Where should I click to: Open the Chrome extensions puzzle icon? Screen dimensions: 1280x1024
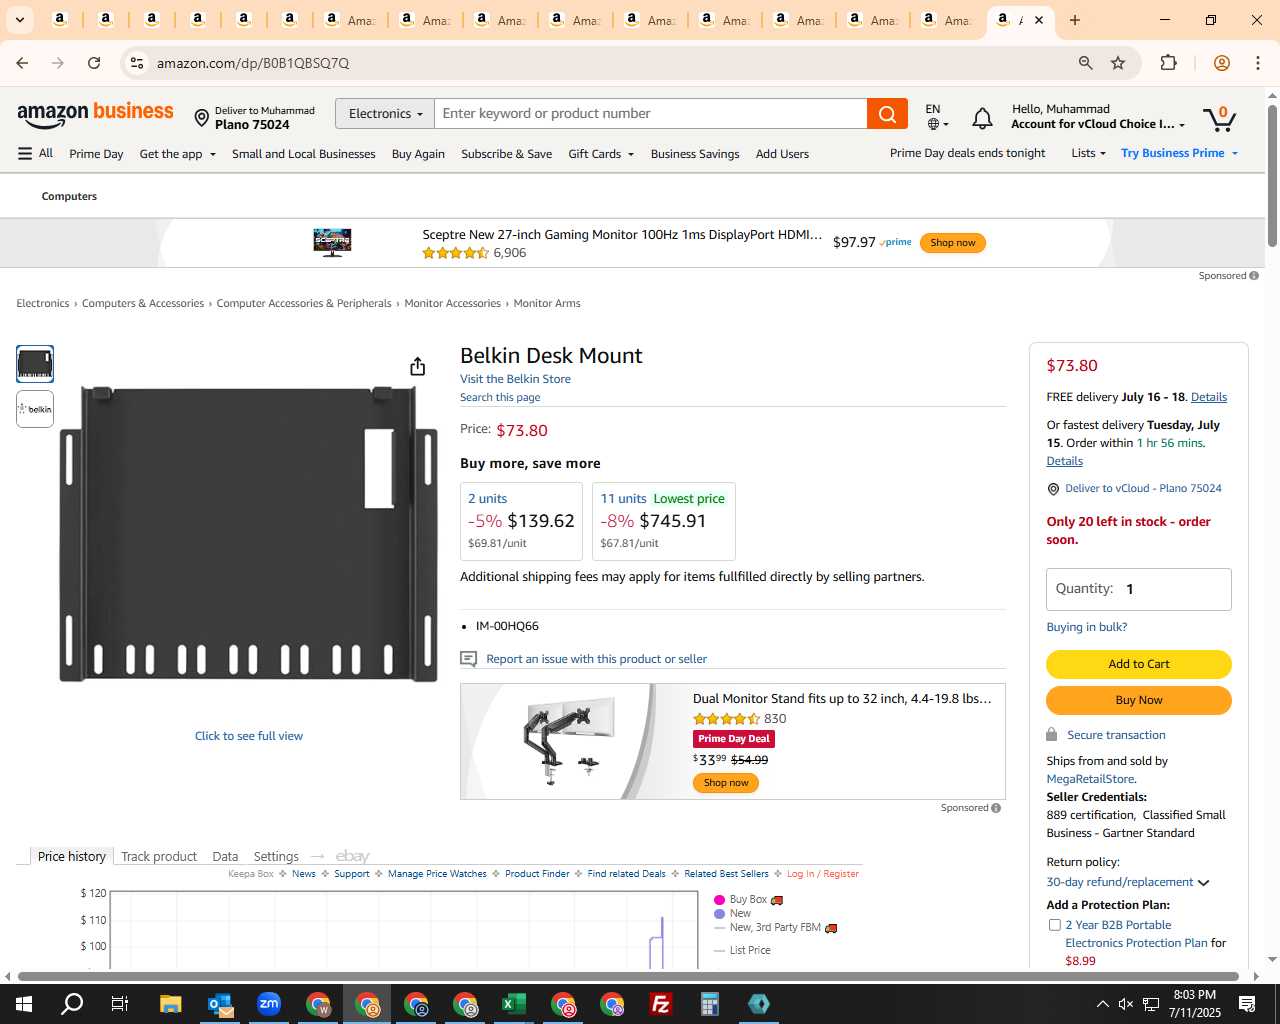point(1168,63)
